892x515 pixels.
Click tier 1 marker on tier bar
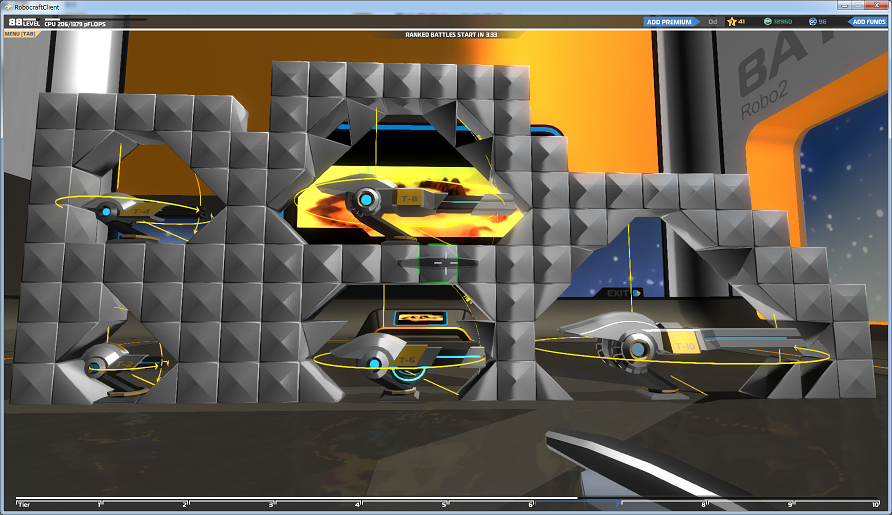[100, 504]
